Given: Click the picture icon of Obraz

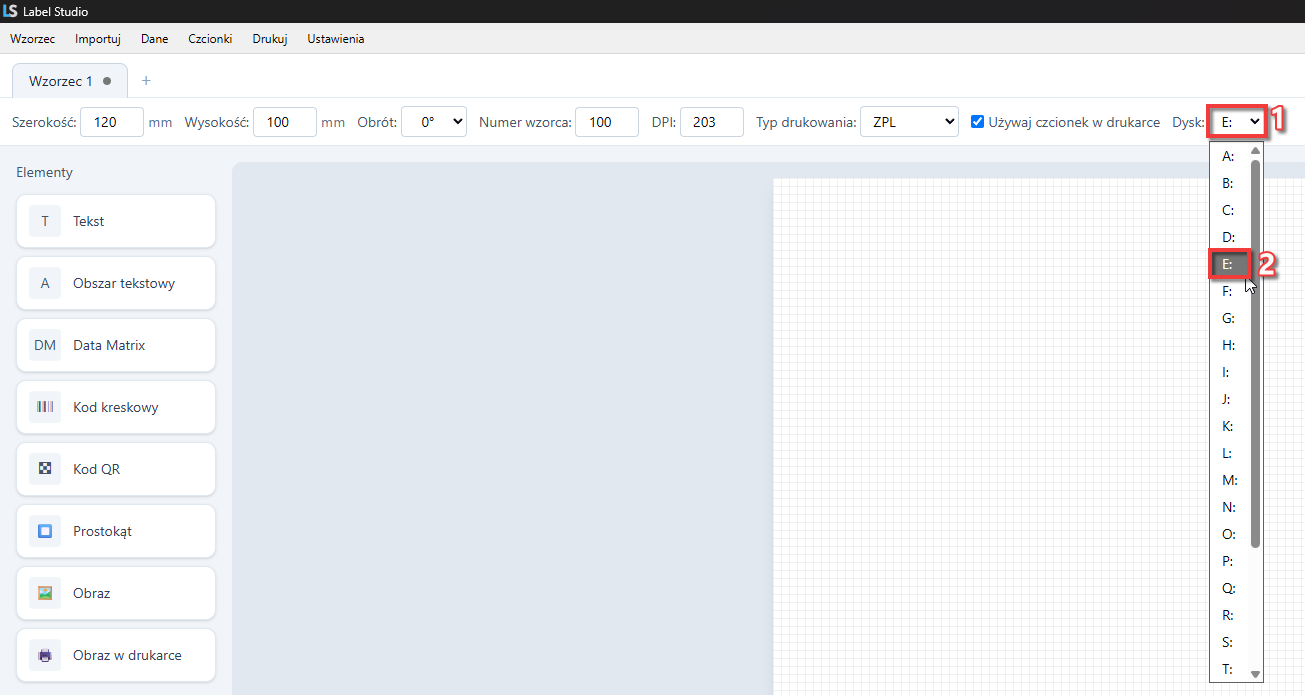Looking at the screenshot, I should (x=45, y=593).
